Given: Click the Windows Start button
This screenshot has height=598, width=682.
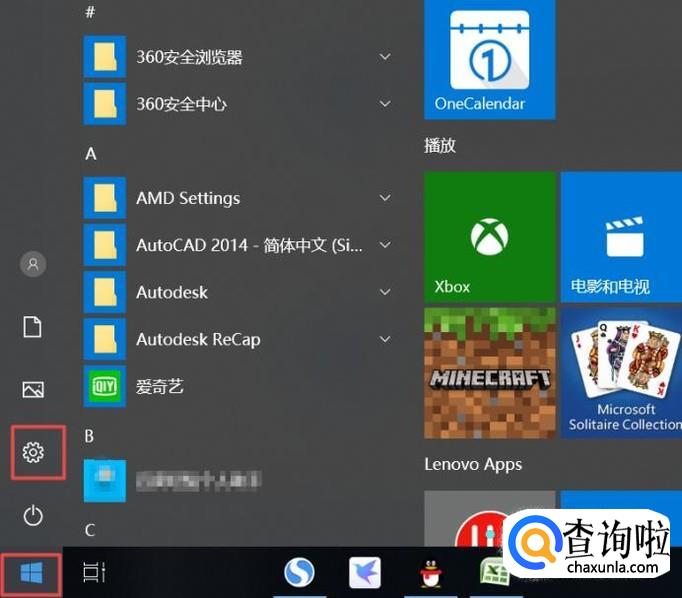Looking at the screenshot, I should [32, 572].
